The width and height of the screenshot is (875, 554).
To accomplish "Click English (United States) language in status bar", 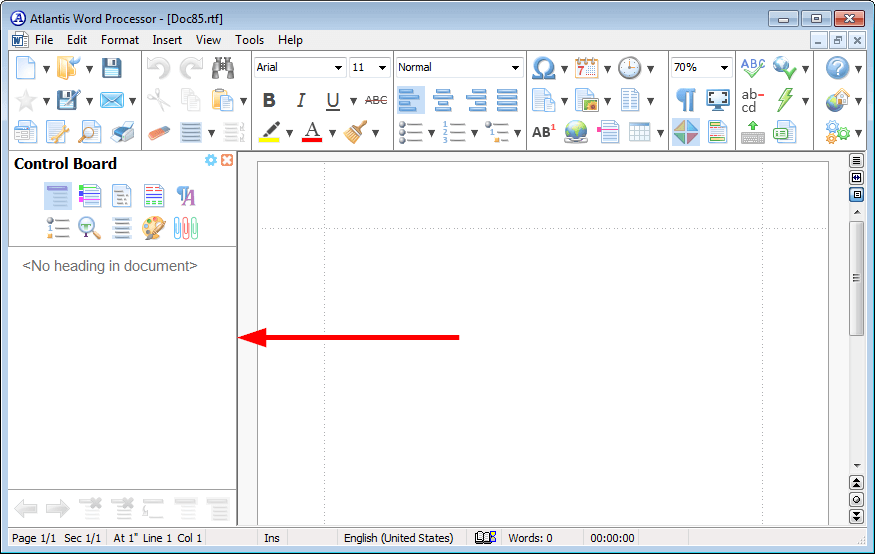I will click(x=398, y=538).
